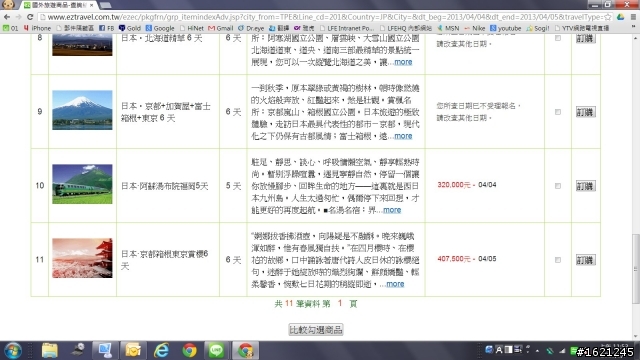
Task: Launch Internet Explorer from the taskbar
Action: (162, 351)
